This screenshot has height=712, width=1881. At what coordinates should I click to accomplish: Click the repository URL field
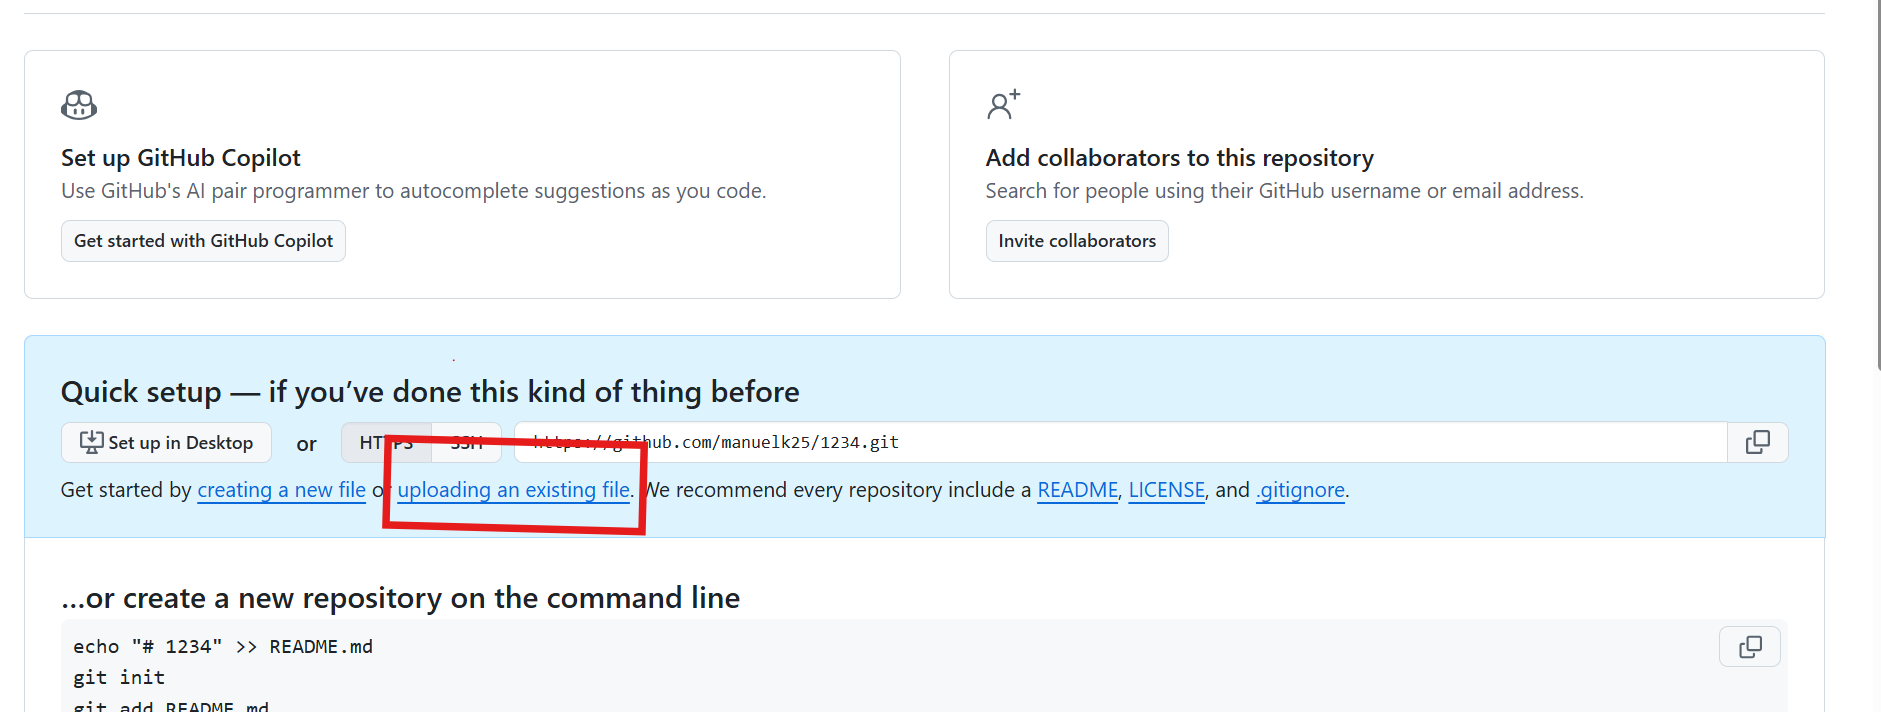pyautogui.click(x=1120, y=442)
